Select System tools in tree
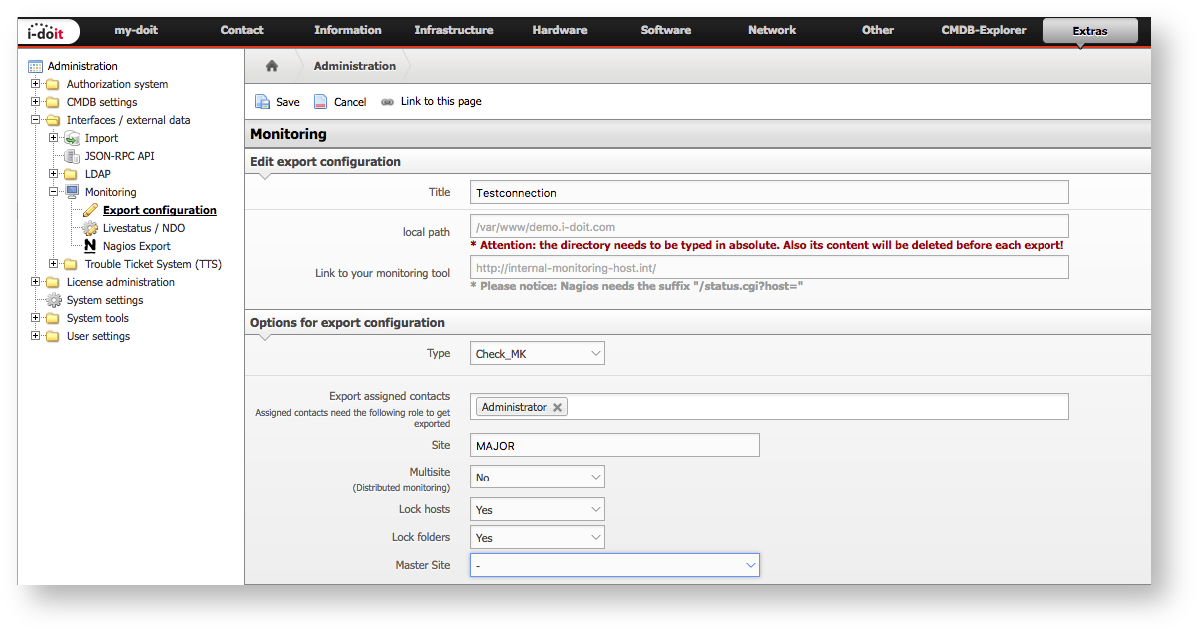The width and height of the screenshot is (1199, 633). (x=98, y=318)
